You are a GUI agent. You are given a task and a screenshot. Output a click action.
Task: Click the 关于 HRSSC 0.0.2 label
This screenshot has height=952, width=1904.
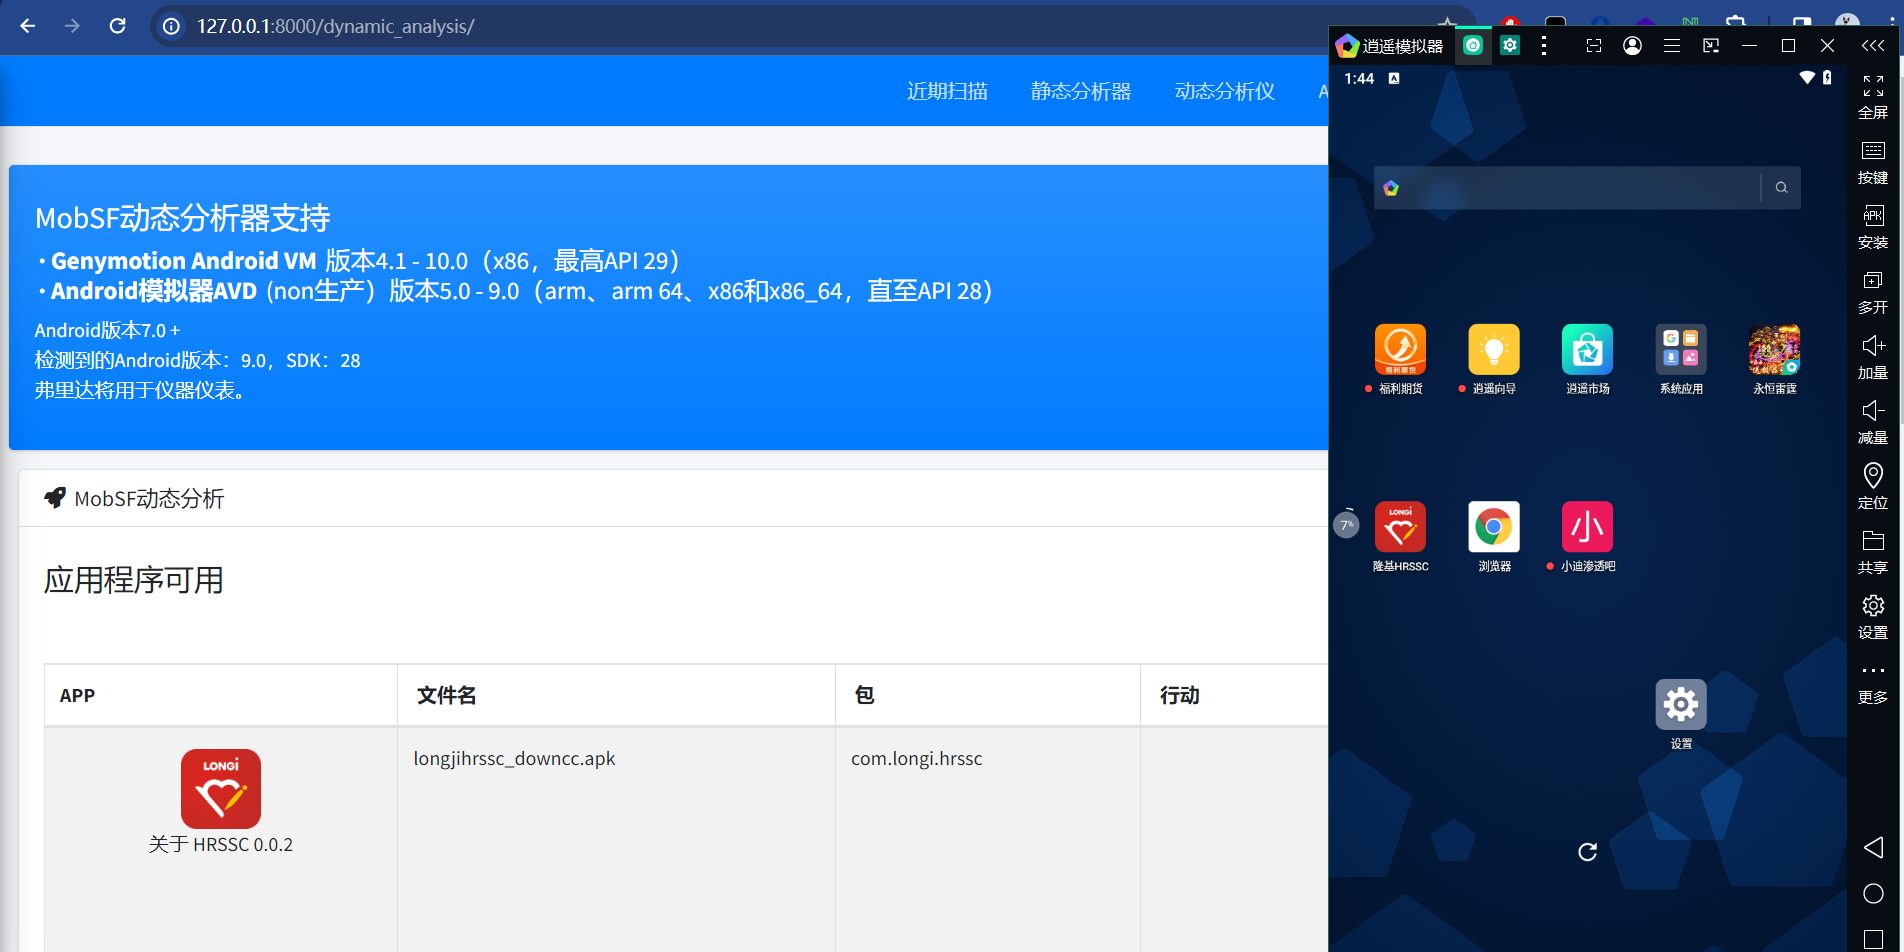coord(221,845)
